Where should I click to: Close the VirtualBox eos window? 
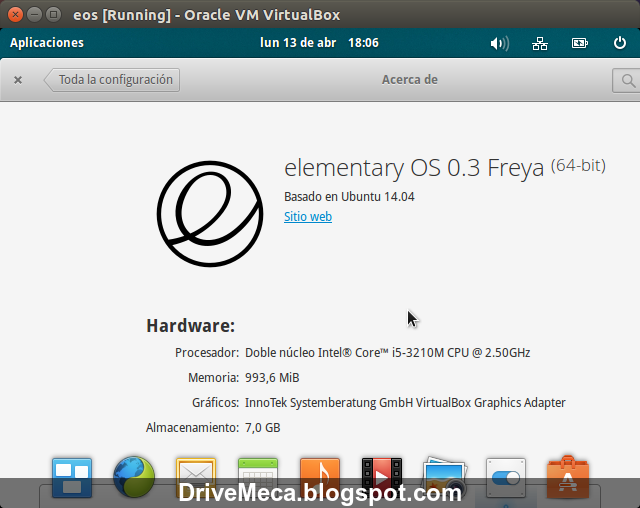click(16, 15)
